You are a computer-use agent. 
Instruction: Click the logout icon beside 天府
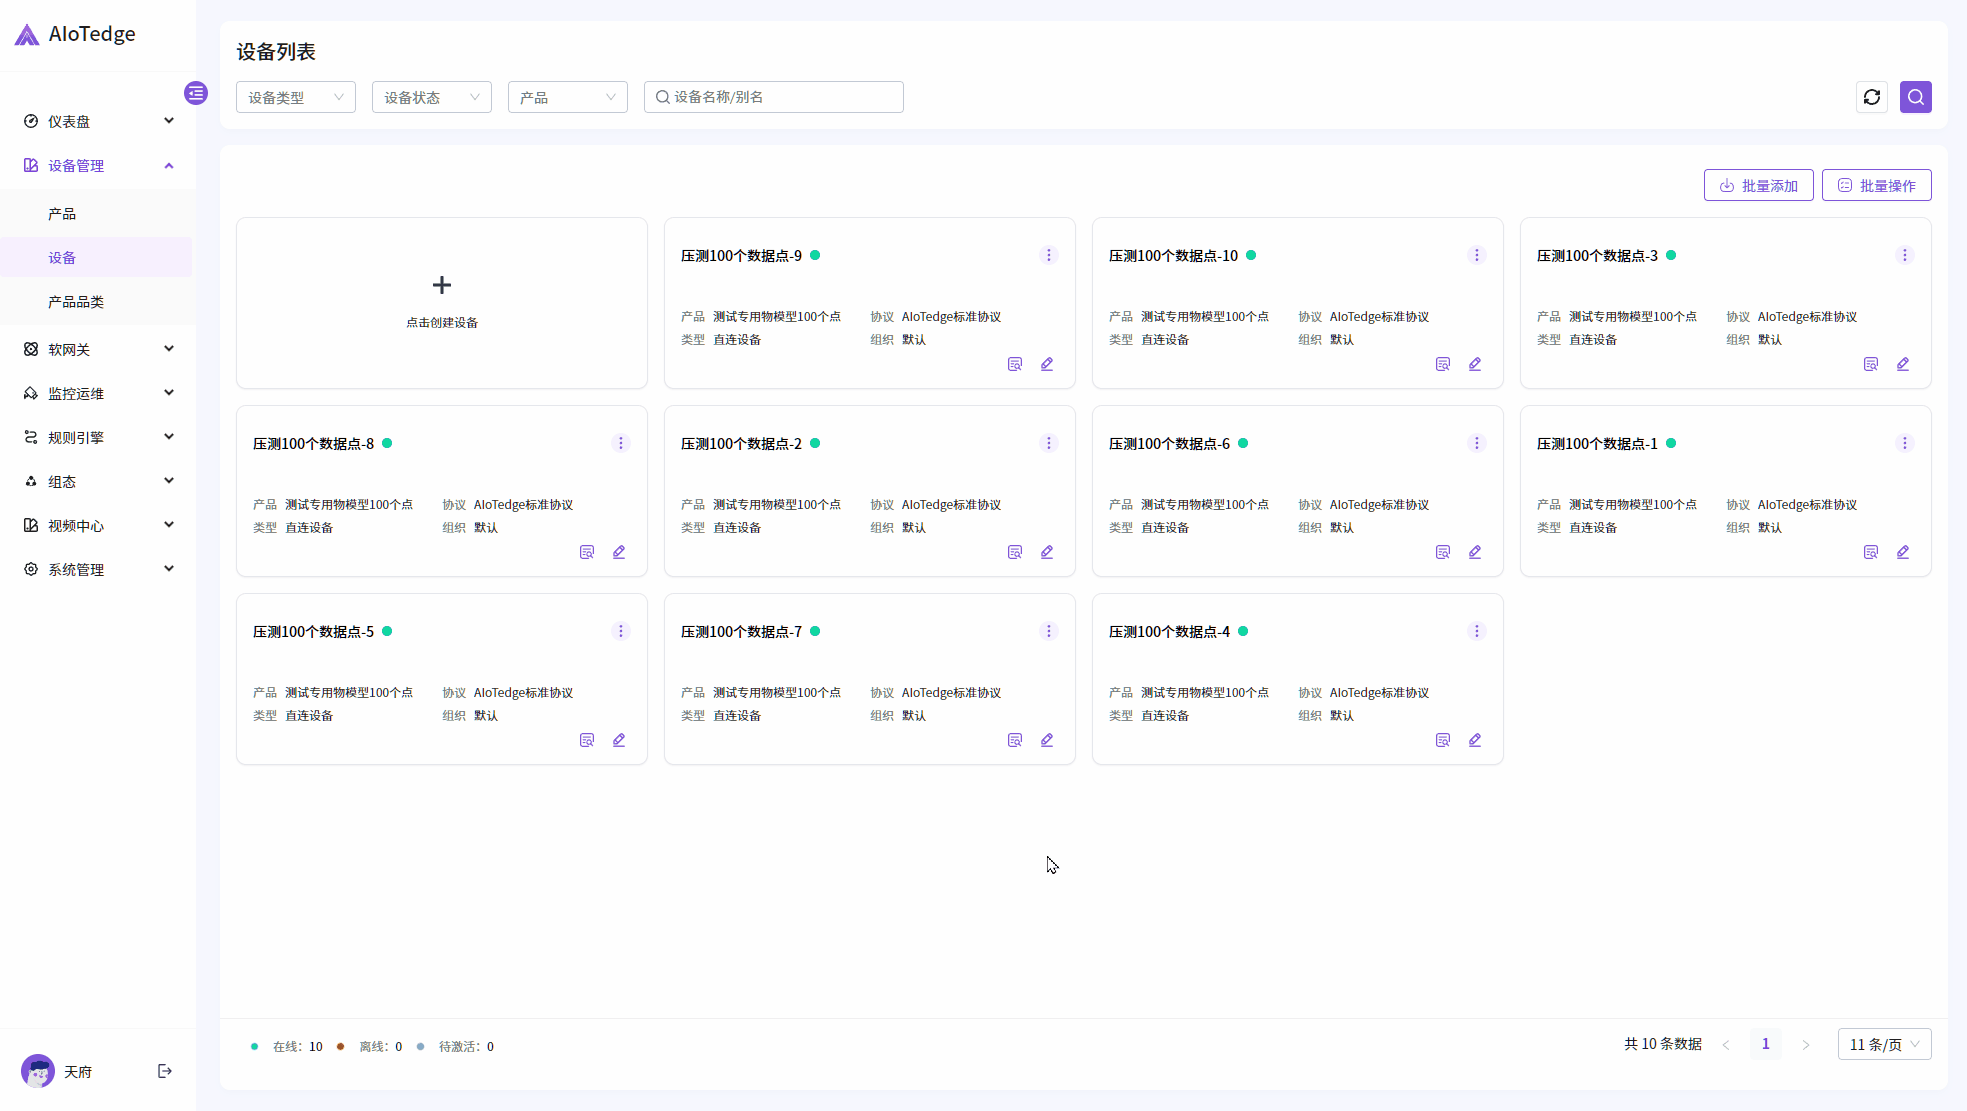[x=165, y=1071]
